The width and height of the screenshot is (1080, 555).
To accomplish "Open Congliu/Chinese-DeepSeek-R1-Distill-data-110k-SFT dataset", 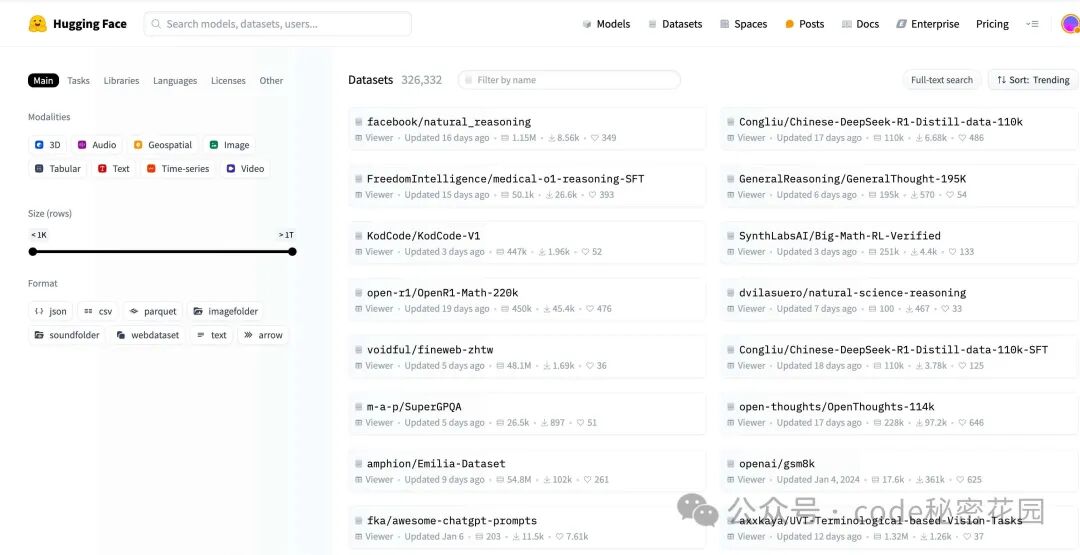I will pyautogui.click(x=900, y=357).
